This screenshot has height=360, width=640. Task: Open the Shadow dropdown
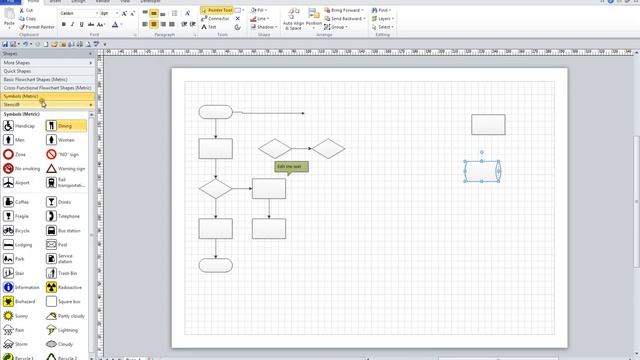tap(264, 27)
